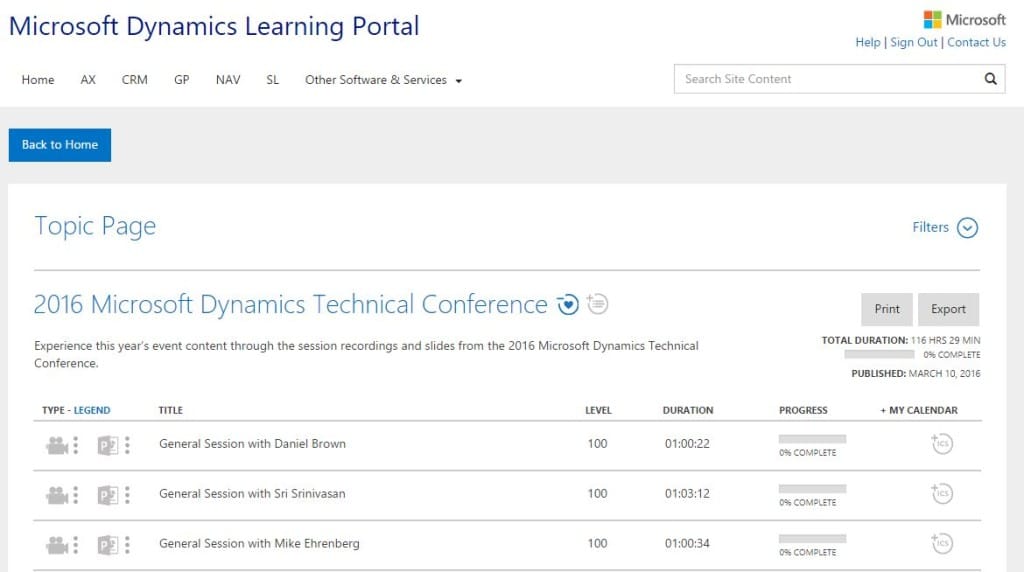This screenshot has height=572, width=1024.
Task: Click the LEVEL column header
Action: pyautogui.click(x=598, y=410)
